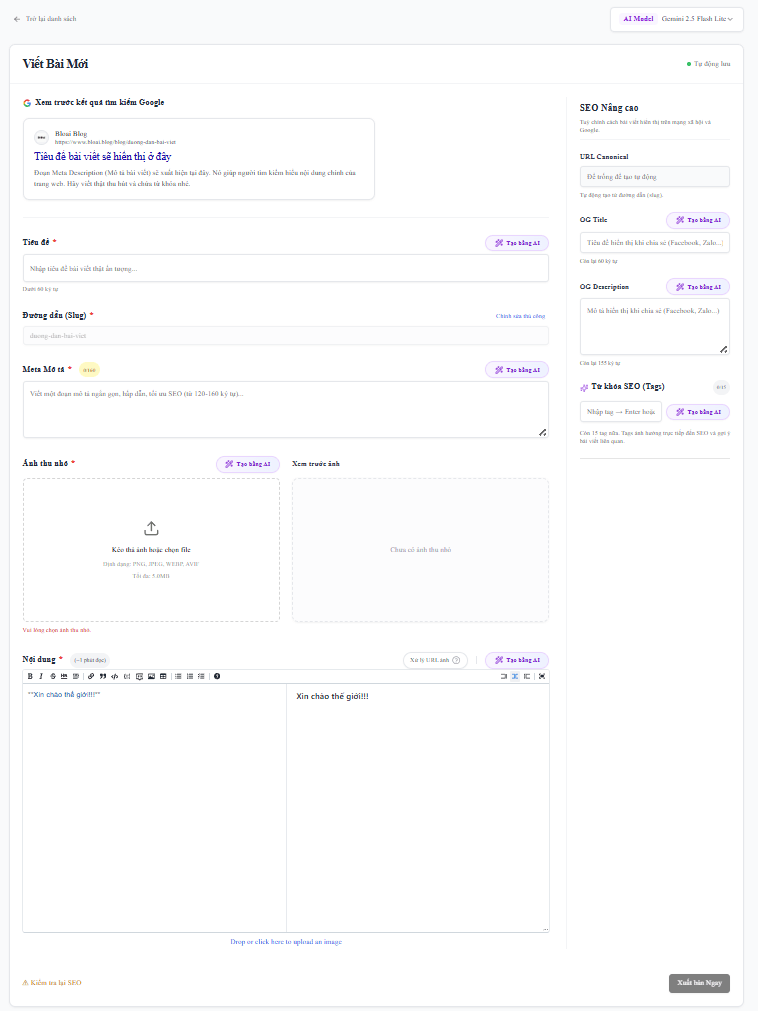Click the upload arrow icon in thumbnail dropzone
This screenshot has height=1011, width=758.
[x=151, y=528]
